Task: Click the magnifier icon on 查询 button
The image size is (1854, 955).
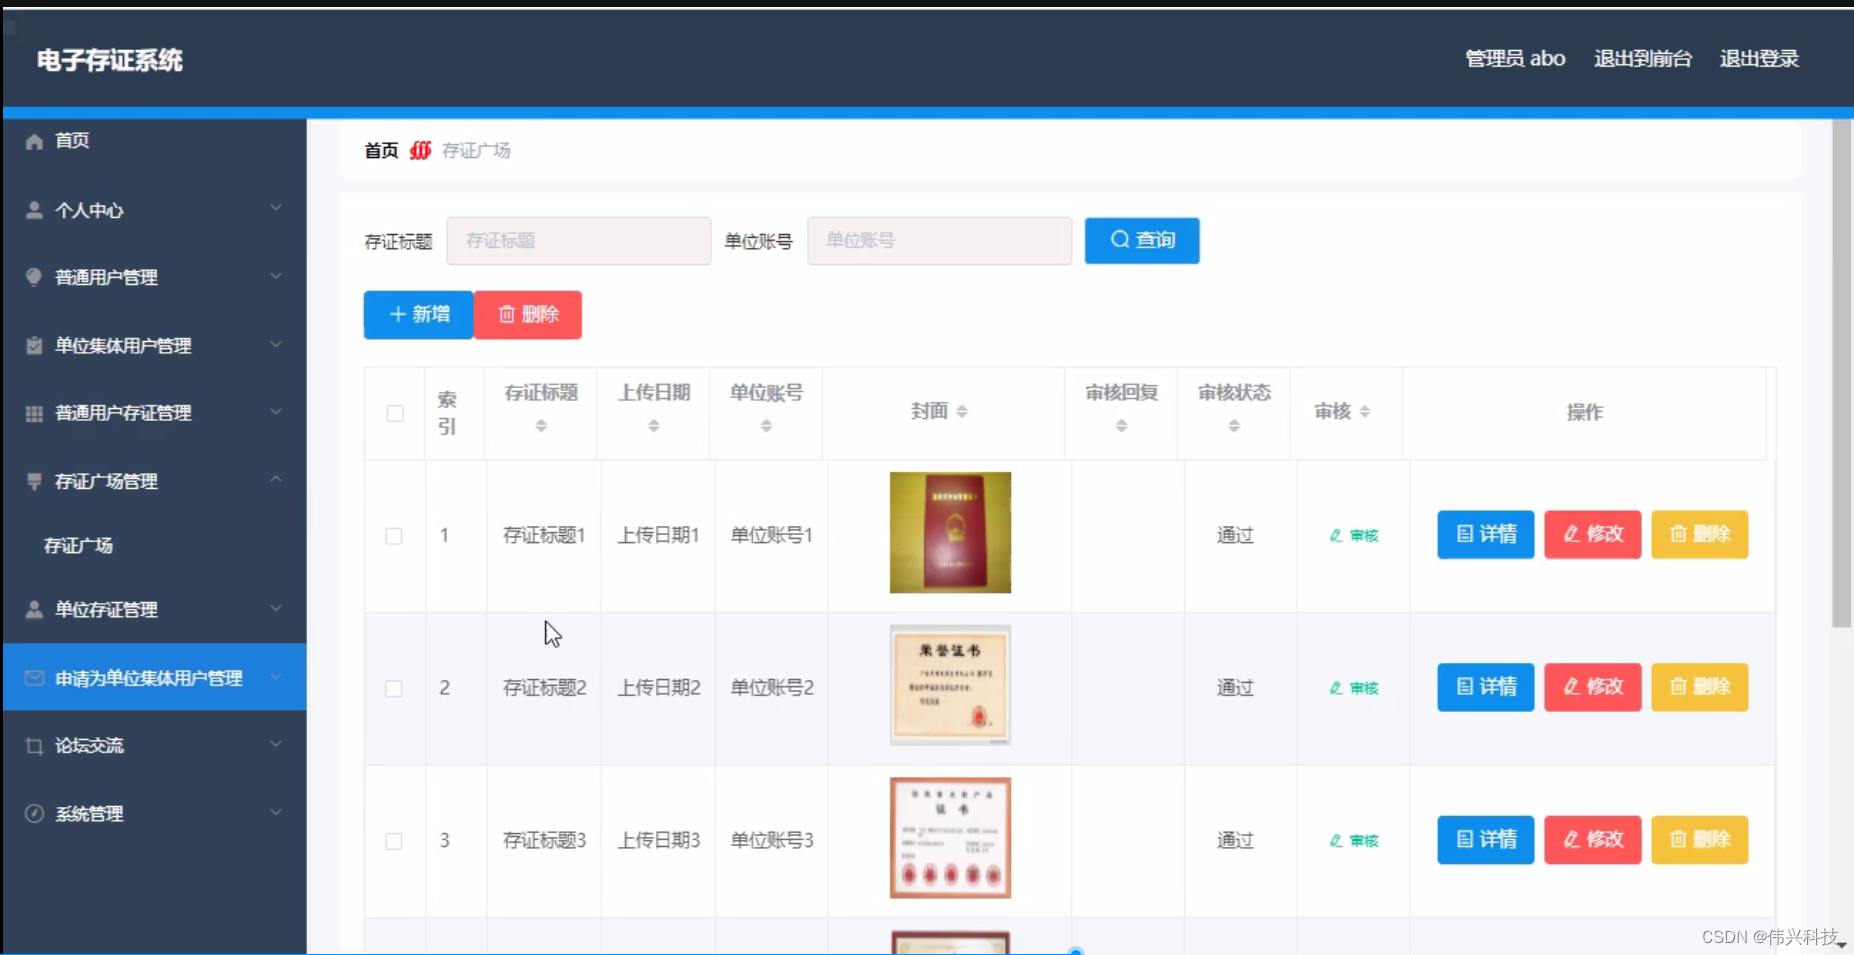Action: tap(1121, 240)
